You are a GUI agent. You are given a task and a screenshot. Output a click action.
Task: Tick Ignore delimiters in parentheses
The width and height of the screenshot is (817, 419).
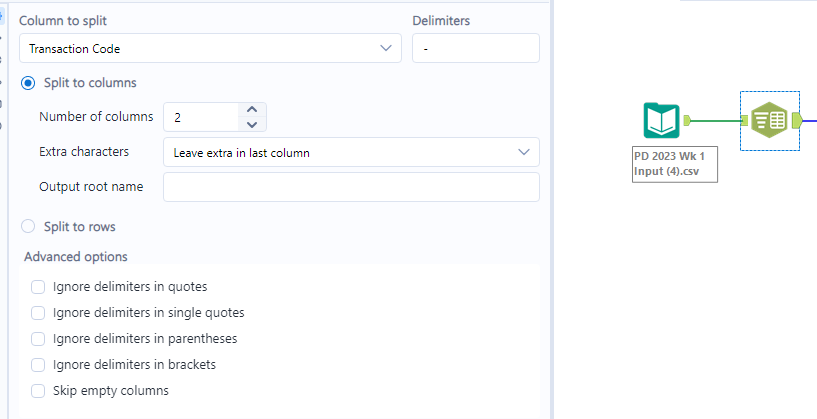pyautogui.click(x=38, y=339)
